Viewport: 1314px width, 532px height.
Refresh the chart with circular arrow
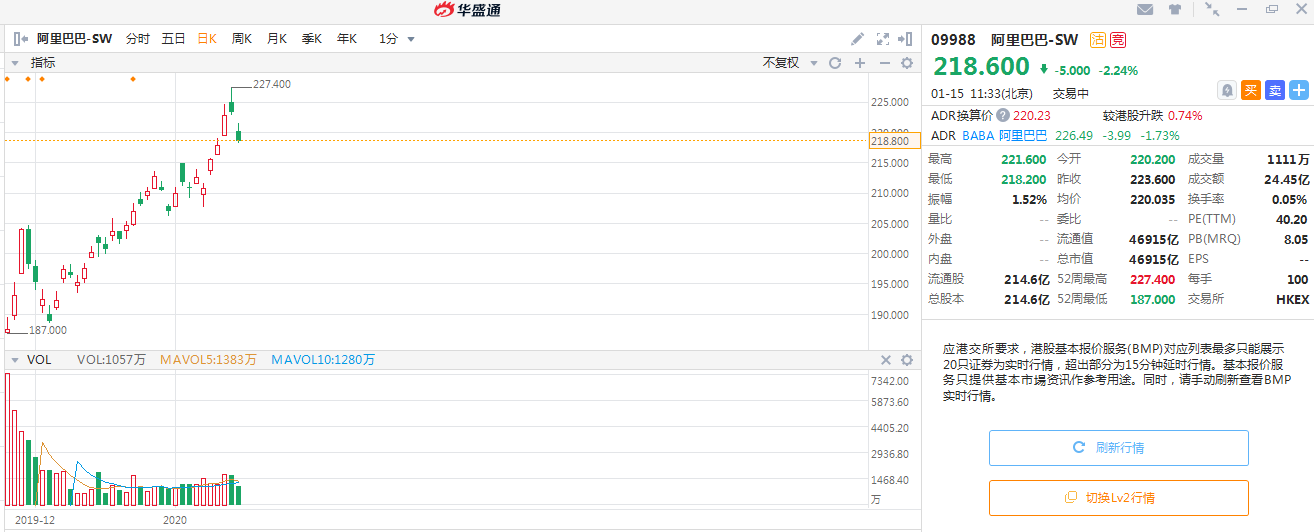836,63
